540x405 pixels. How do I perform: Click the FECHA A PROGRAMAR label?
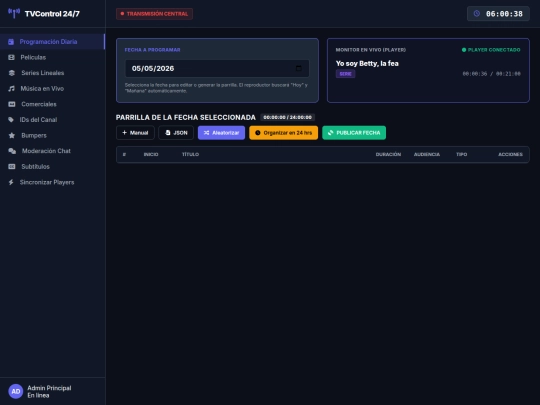click(152, 50)
